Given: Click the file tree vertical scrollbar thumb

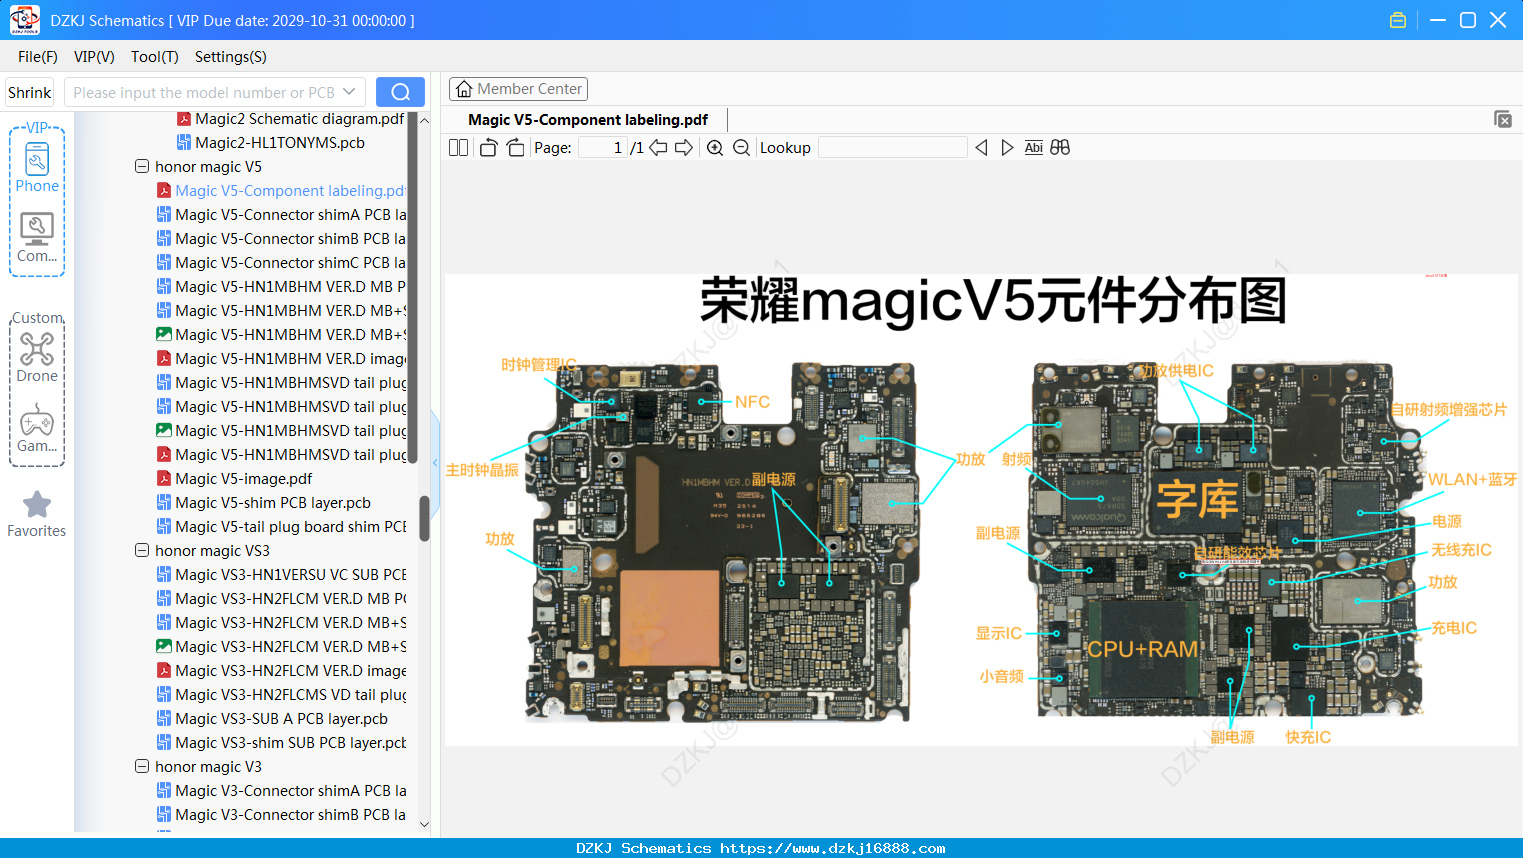Looking at the screenshot, I should tap(424, 518).
